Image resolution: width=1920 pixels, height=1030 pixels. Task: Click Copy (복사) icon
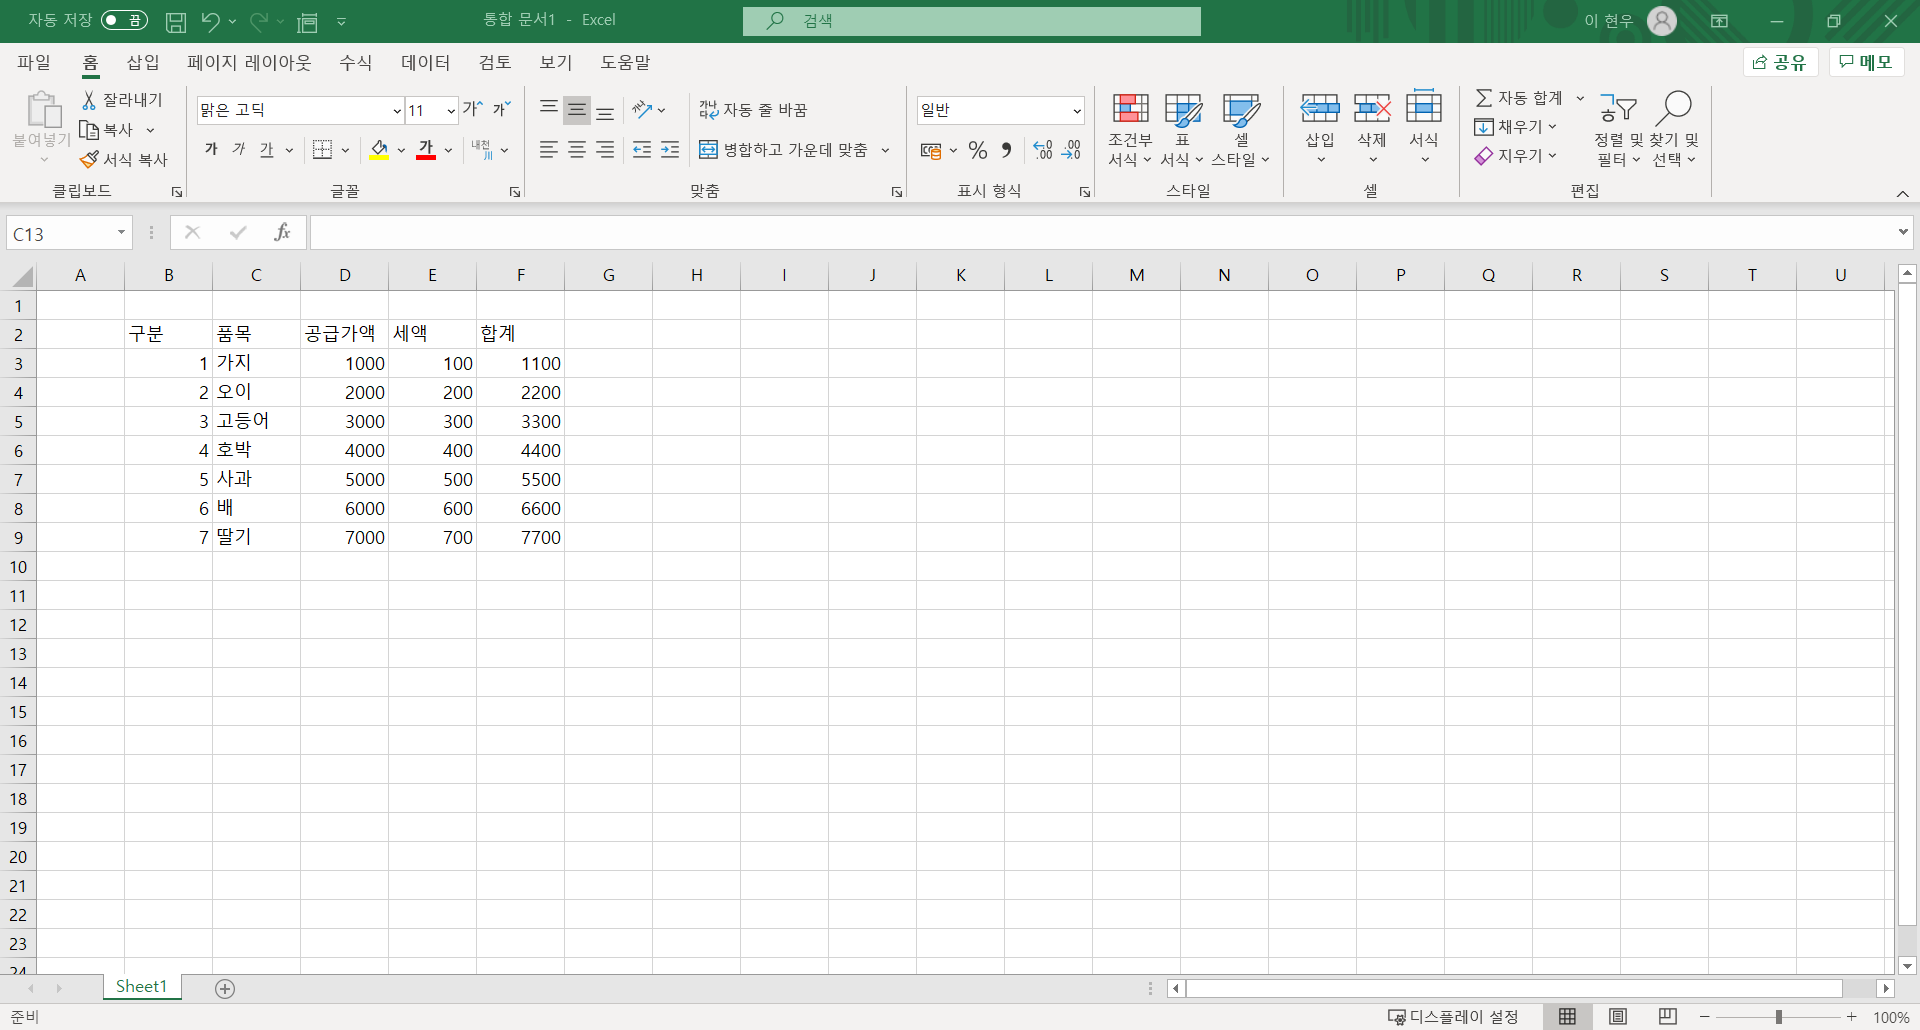89,130
